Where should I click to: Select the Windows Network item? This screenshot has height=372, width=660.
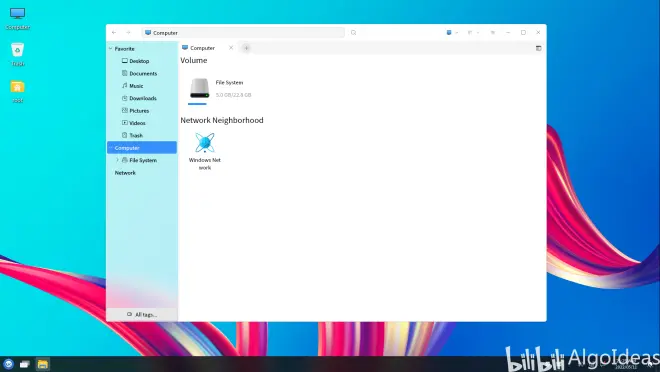click(x=205, y=151)
